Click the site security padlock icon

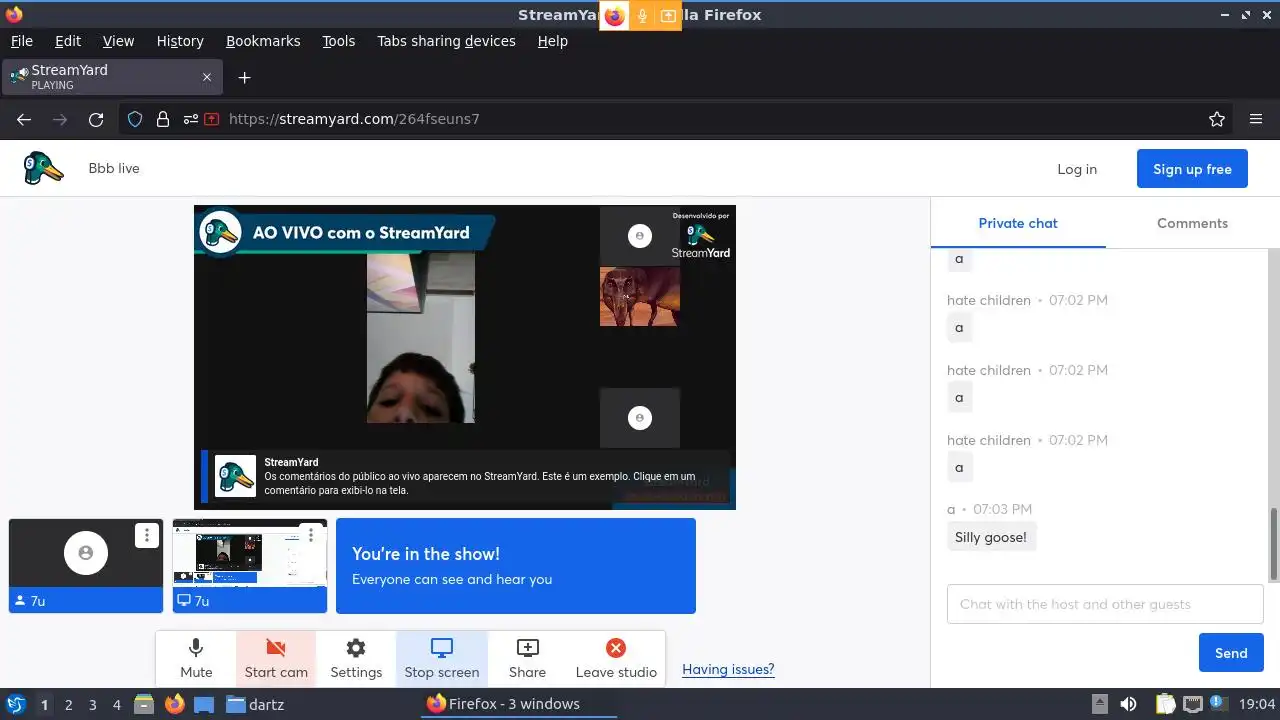pos(163,119)
